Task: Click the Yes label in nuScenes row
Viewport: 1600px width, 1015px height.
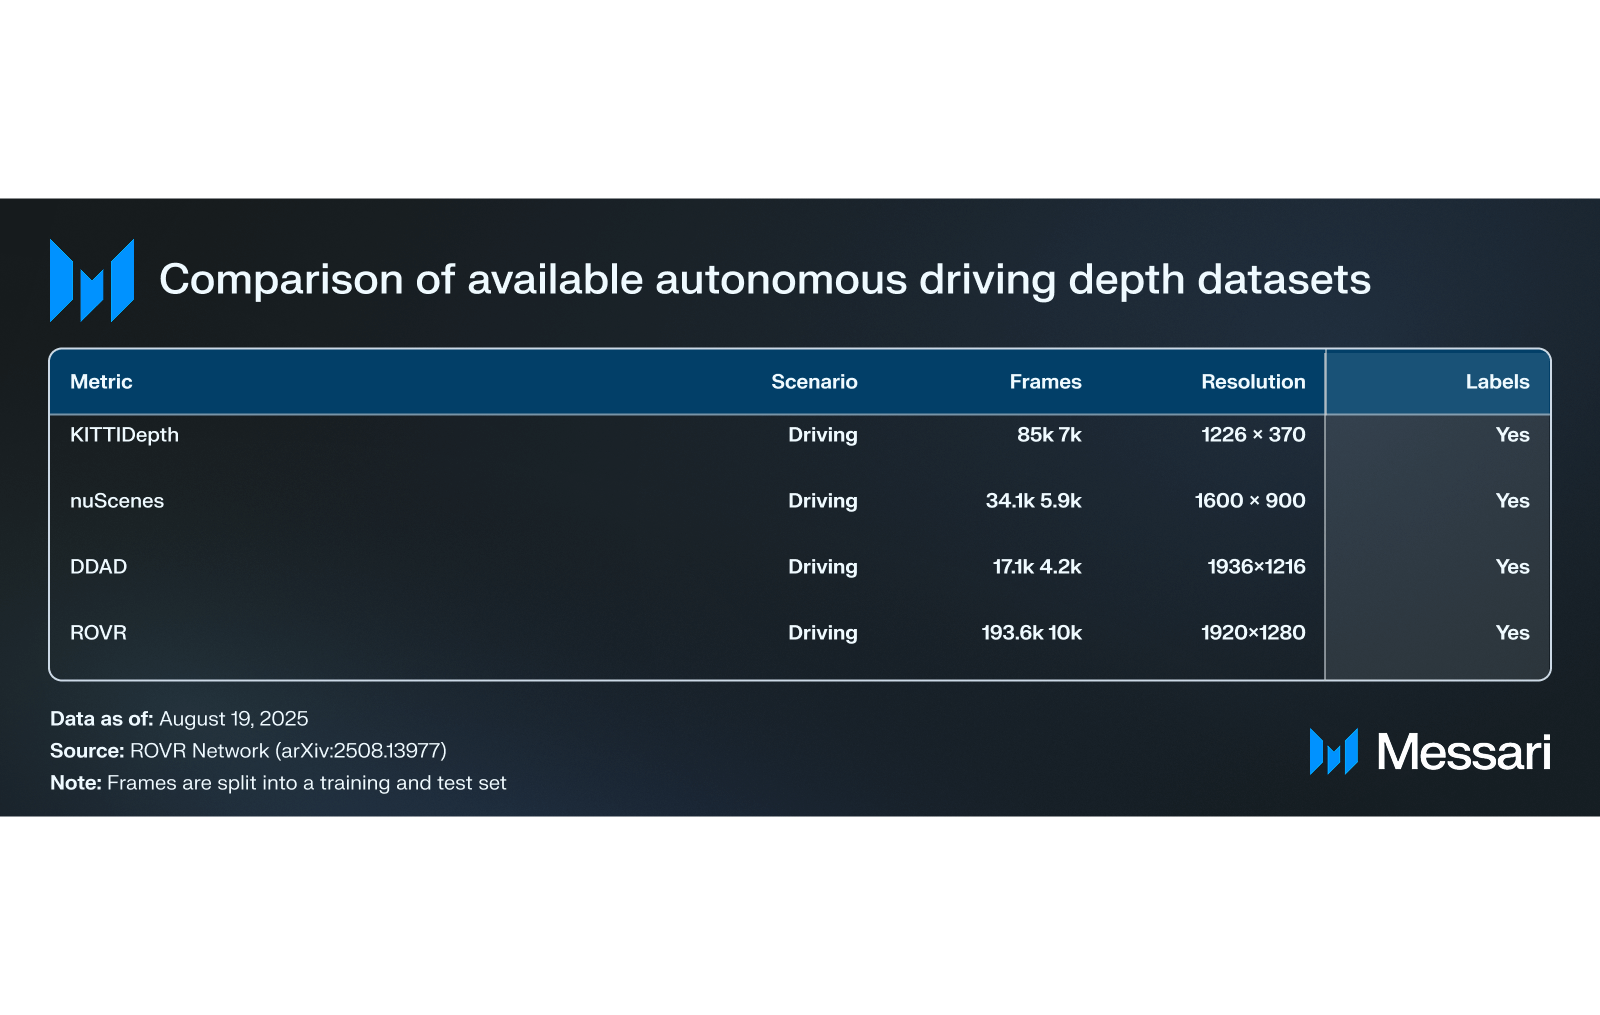Action: pos(1512,501)
